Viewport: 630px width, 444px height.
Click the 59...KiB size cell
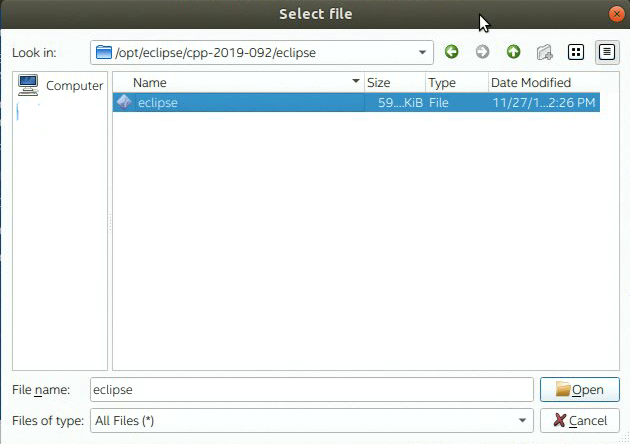pos(400,102)
